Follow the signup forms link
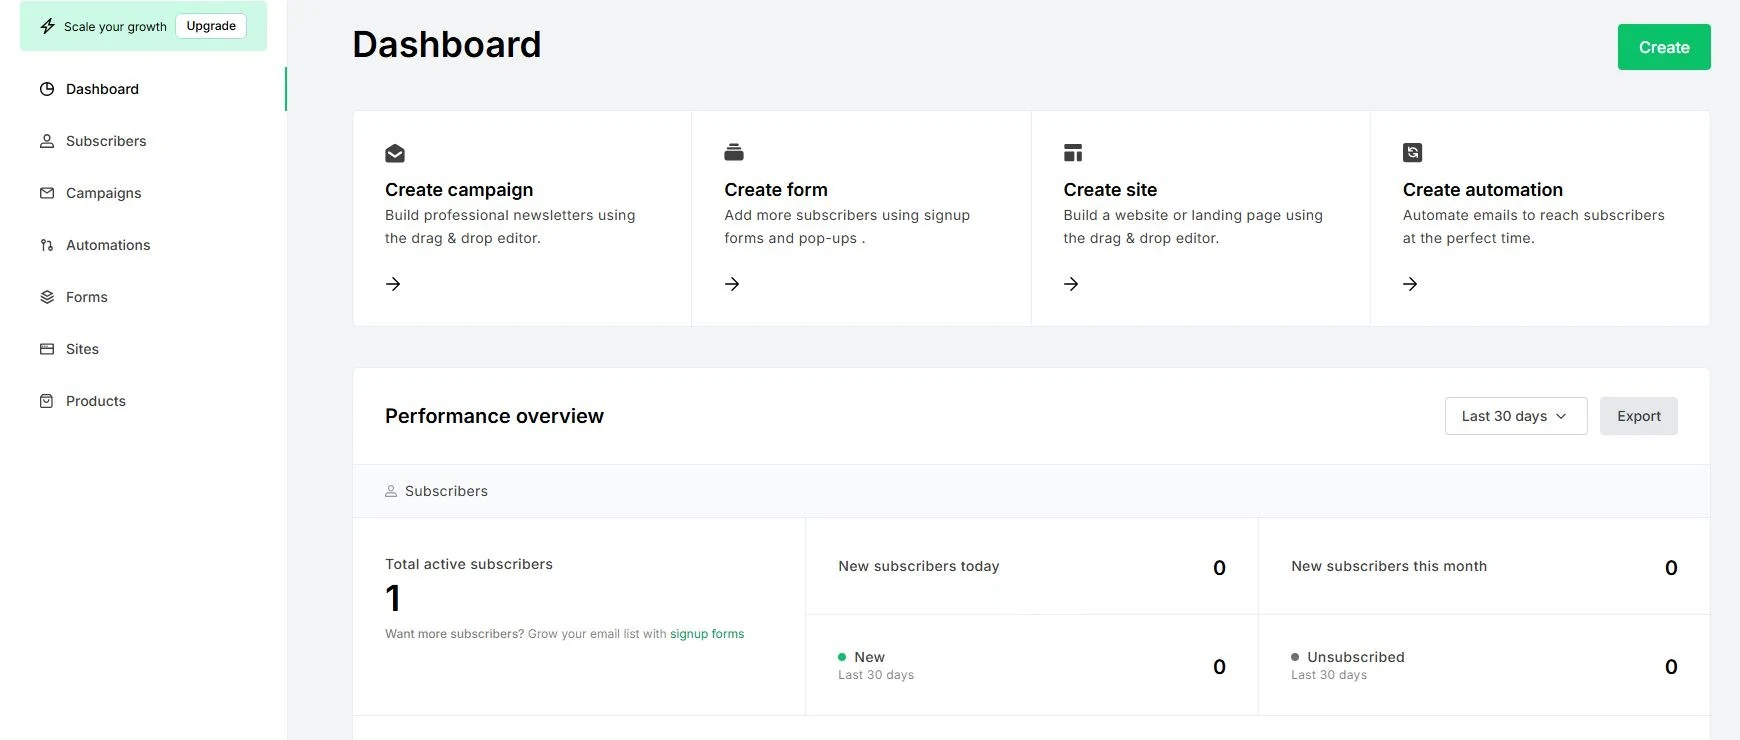This screenshot has width=1740, height=740. click(707, 634)
